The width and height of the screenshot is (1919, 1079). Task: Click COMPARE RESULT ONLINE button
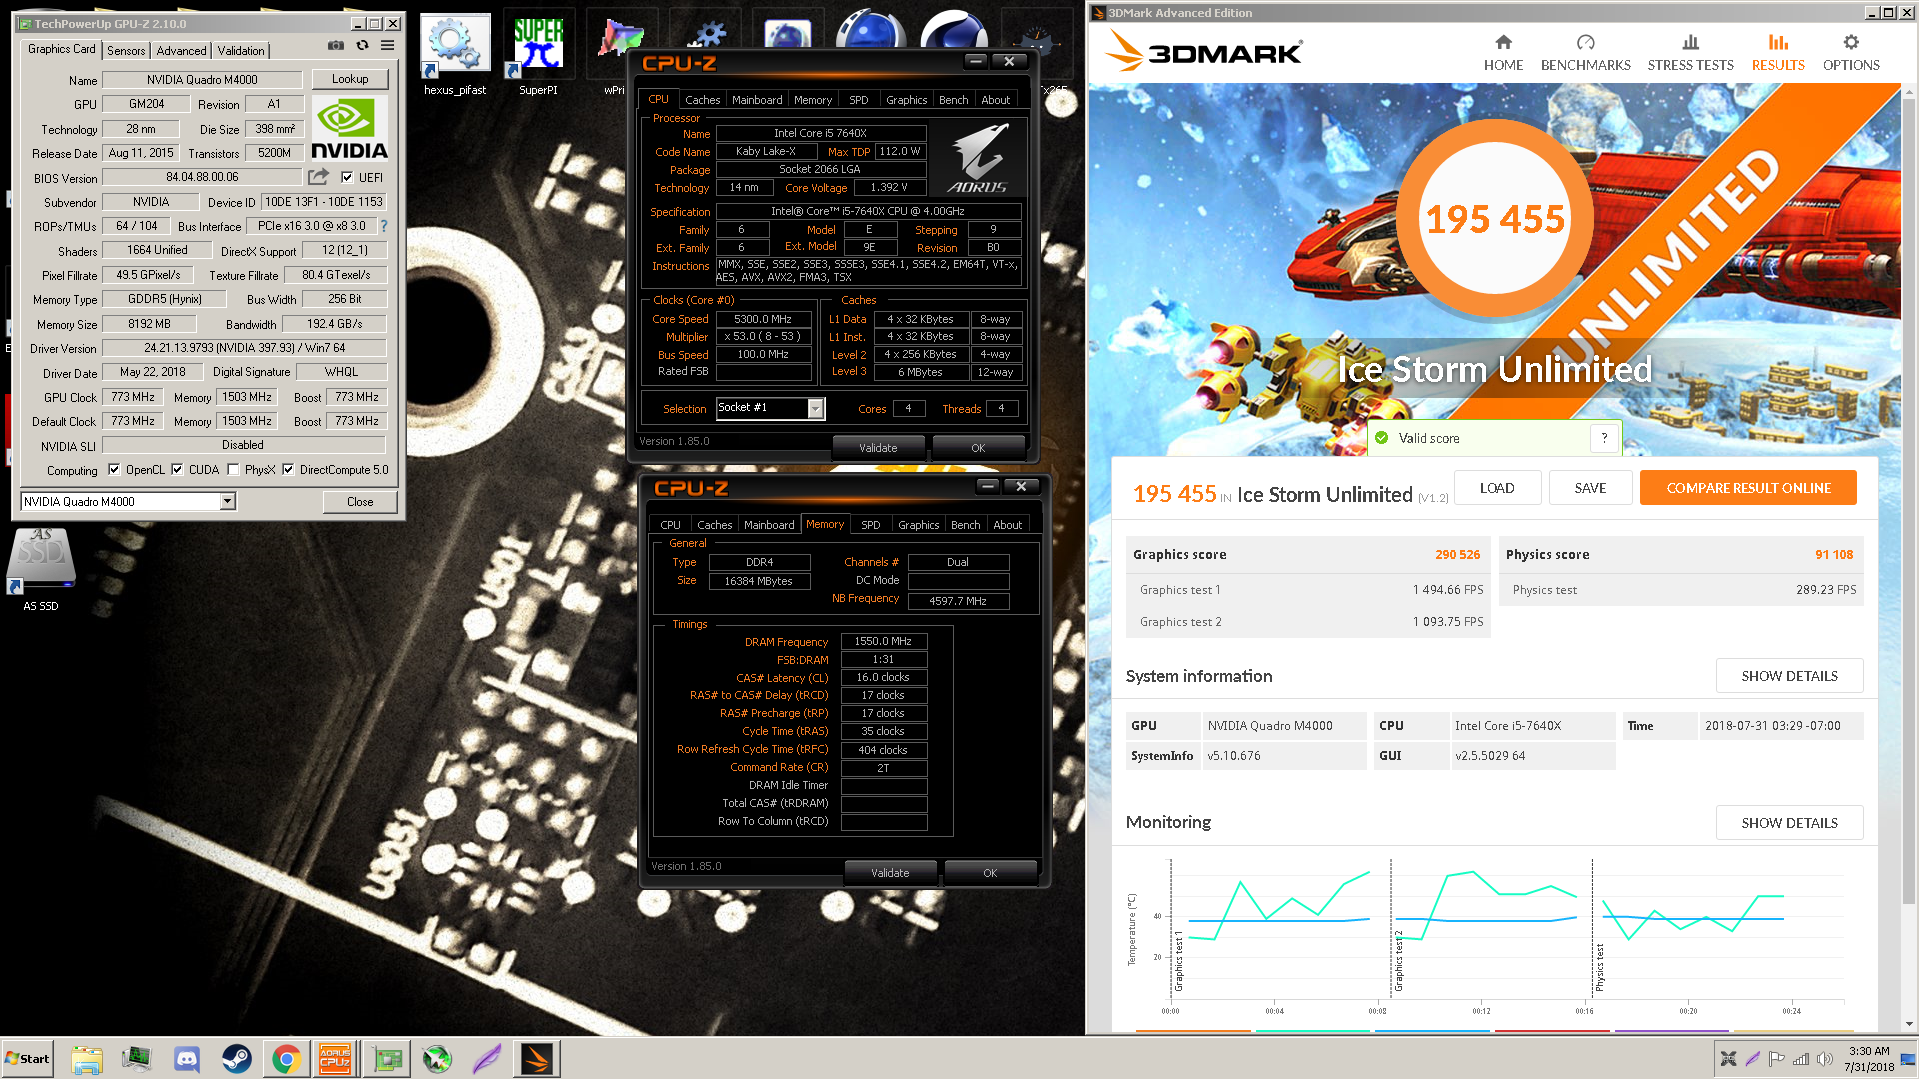click(1748, 488)
